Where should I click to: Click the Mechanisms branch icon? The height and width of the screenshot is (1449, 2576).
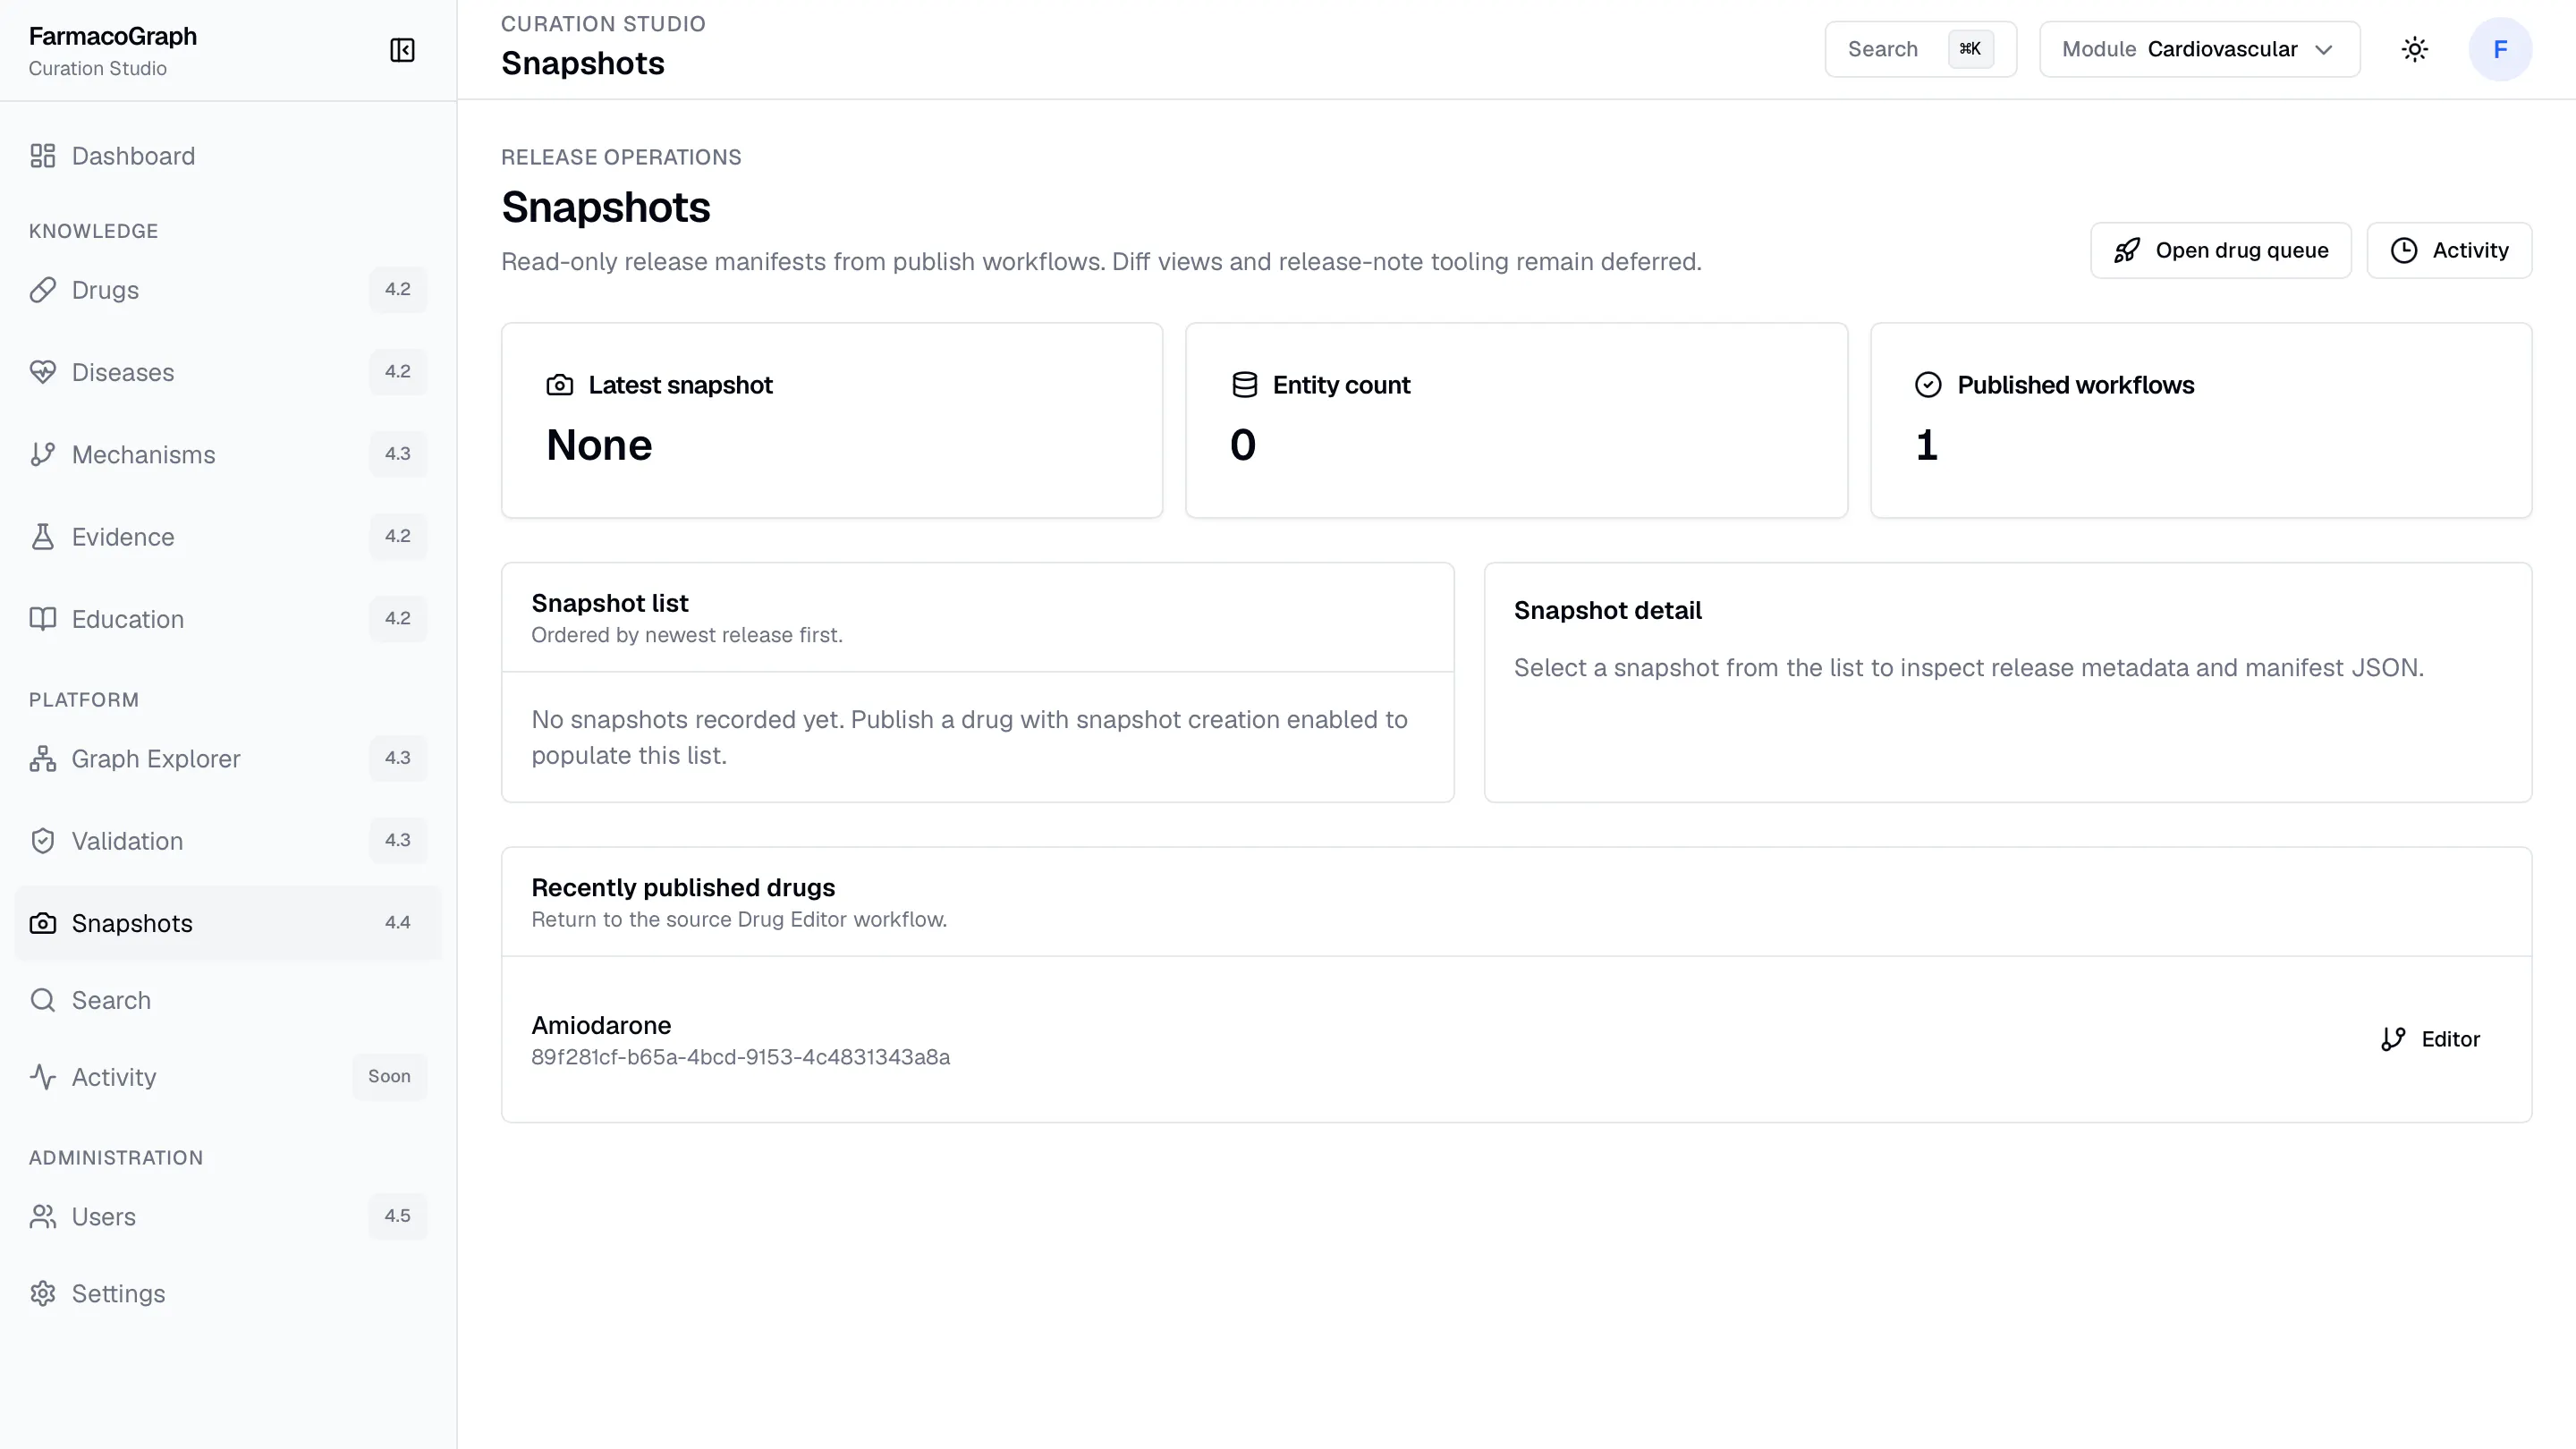point(42,454)
